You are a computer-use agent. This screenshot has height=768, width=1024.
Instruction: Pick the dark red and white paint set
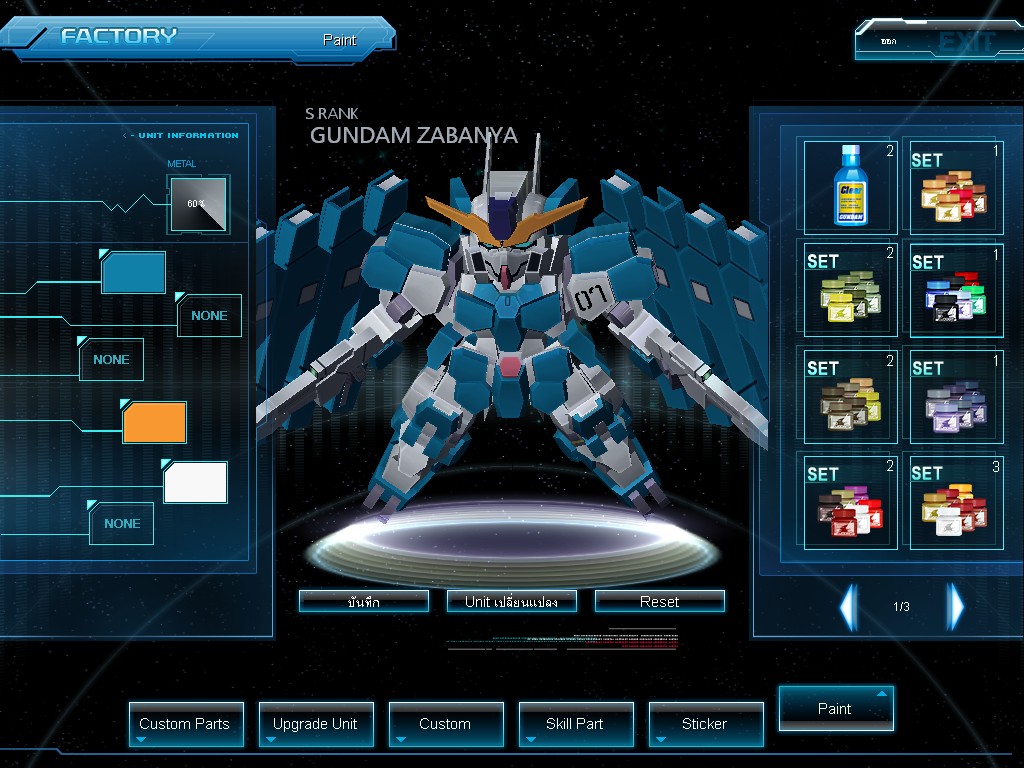pyautogui.click(x=850, y=502)
